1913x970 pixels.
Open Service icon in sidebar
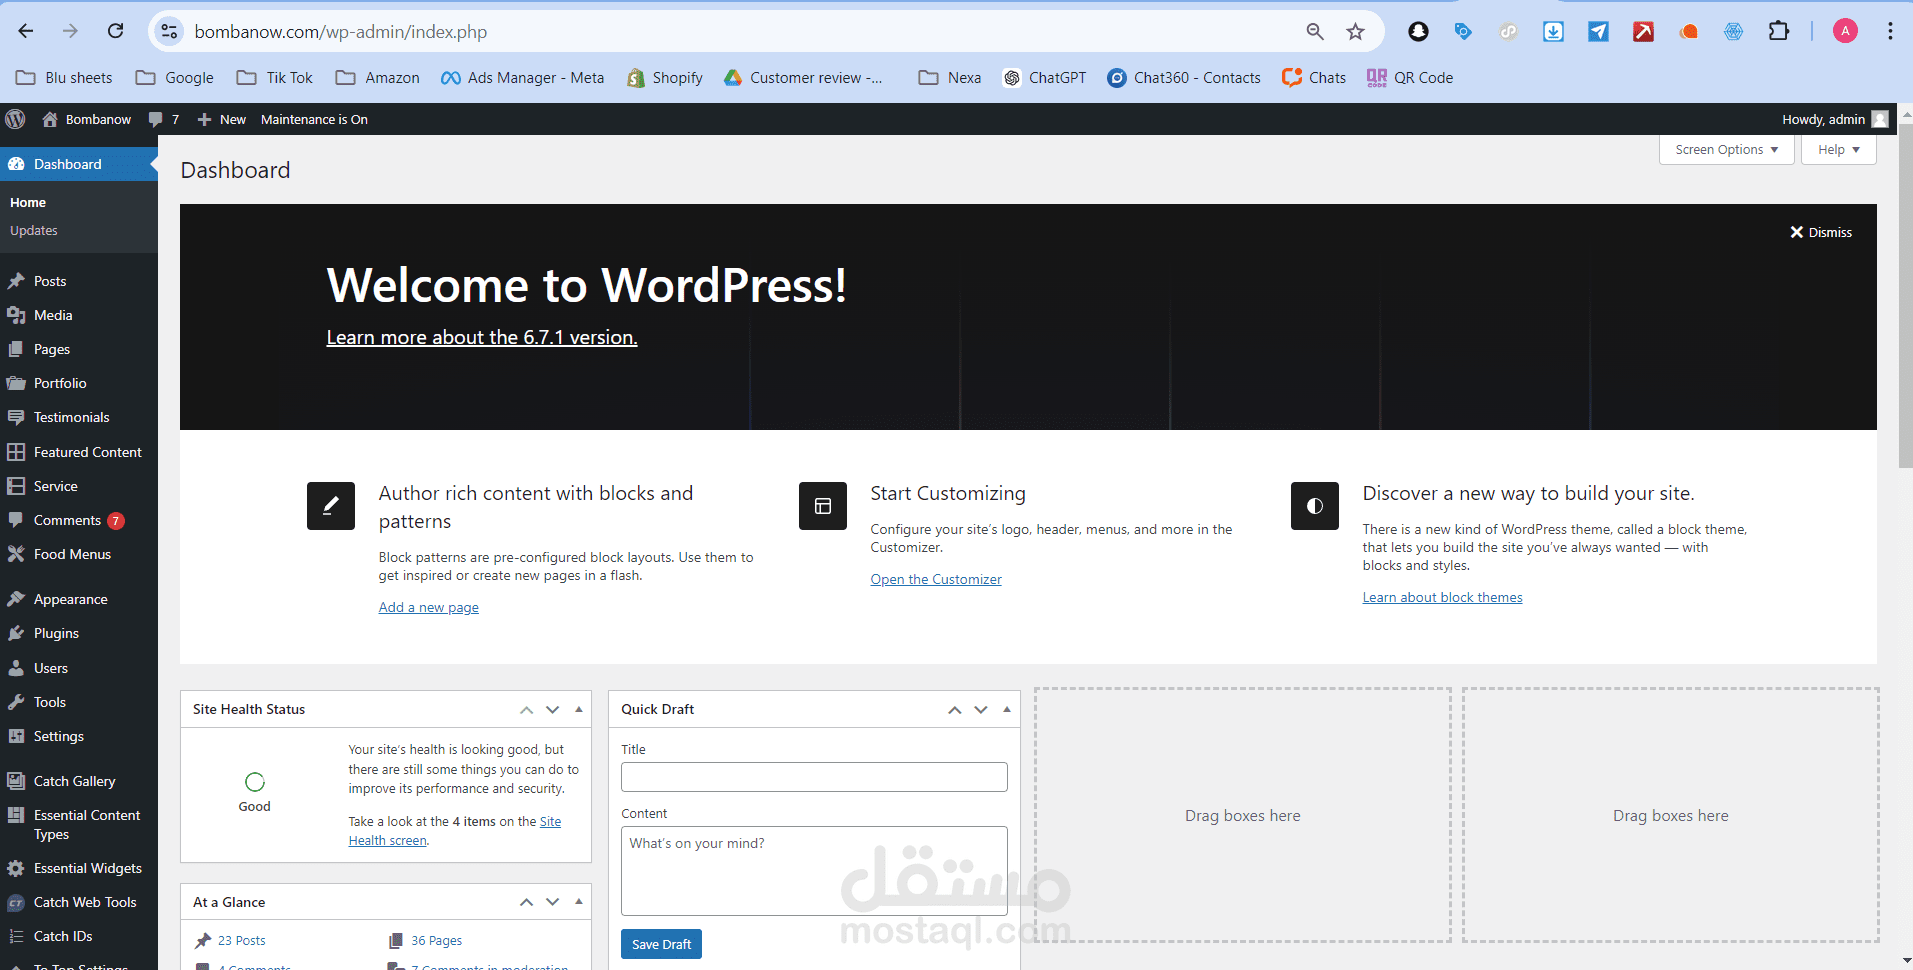point(16,486)
